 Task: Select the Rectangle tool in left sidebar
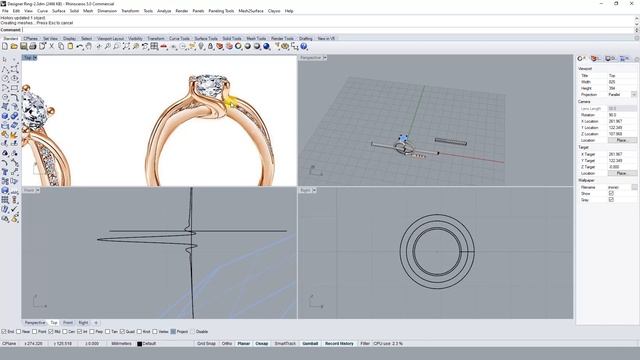click(14, 87)
